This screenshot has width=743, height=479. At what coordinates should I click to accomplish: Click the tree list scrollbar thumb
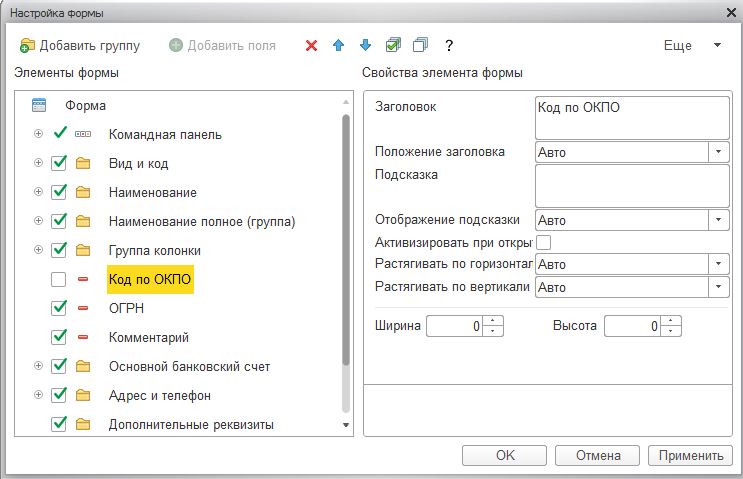tap(346, 240)
